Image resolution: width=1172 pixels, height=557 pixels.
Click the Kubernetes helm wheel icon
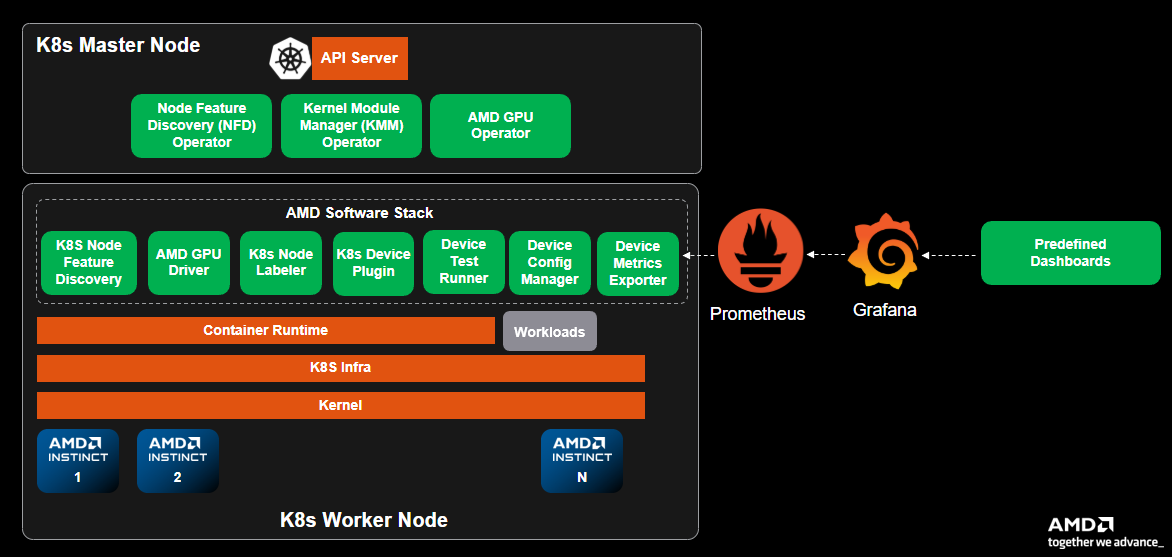point(290,58)
